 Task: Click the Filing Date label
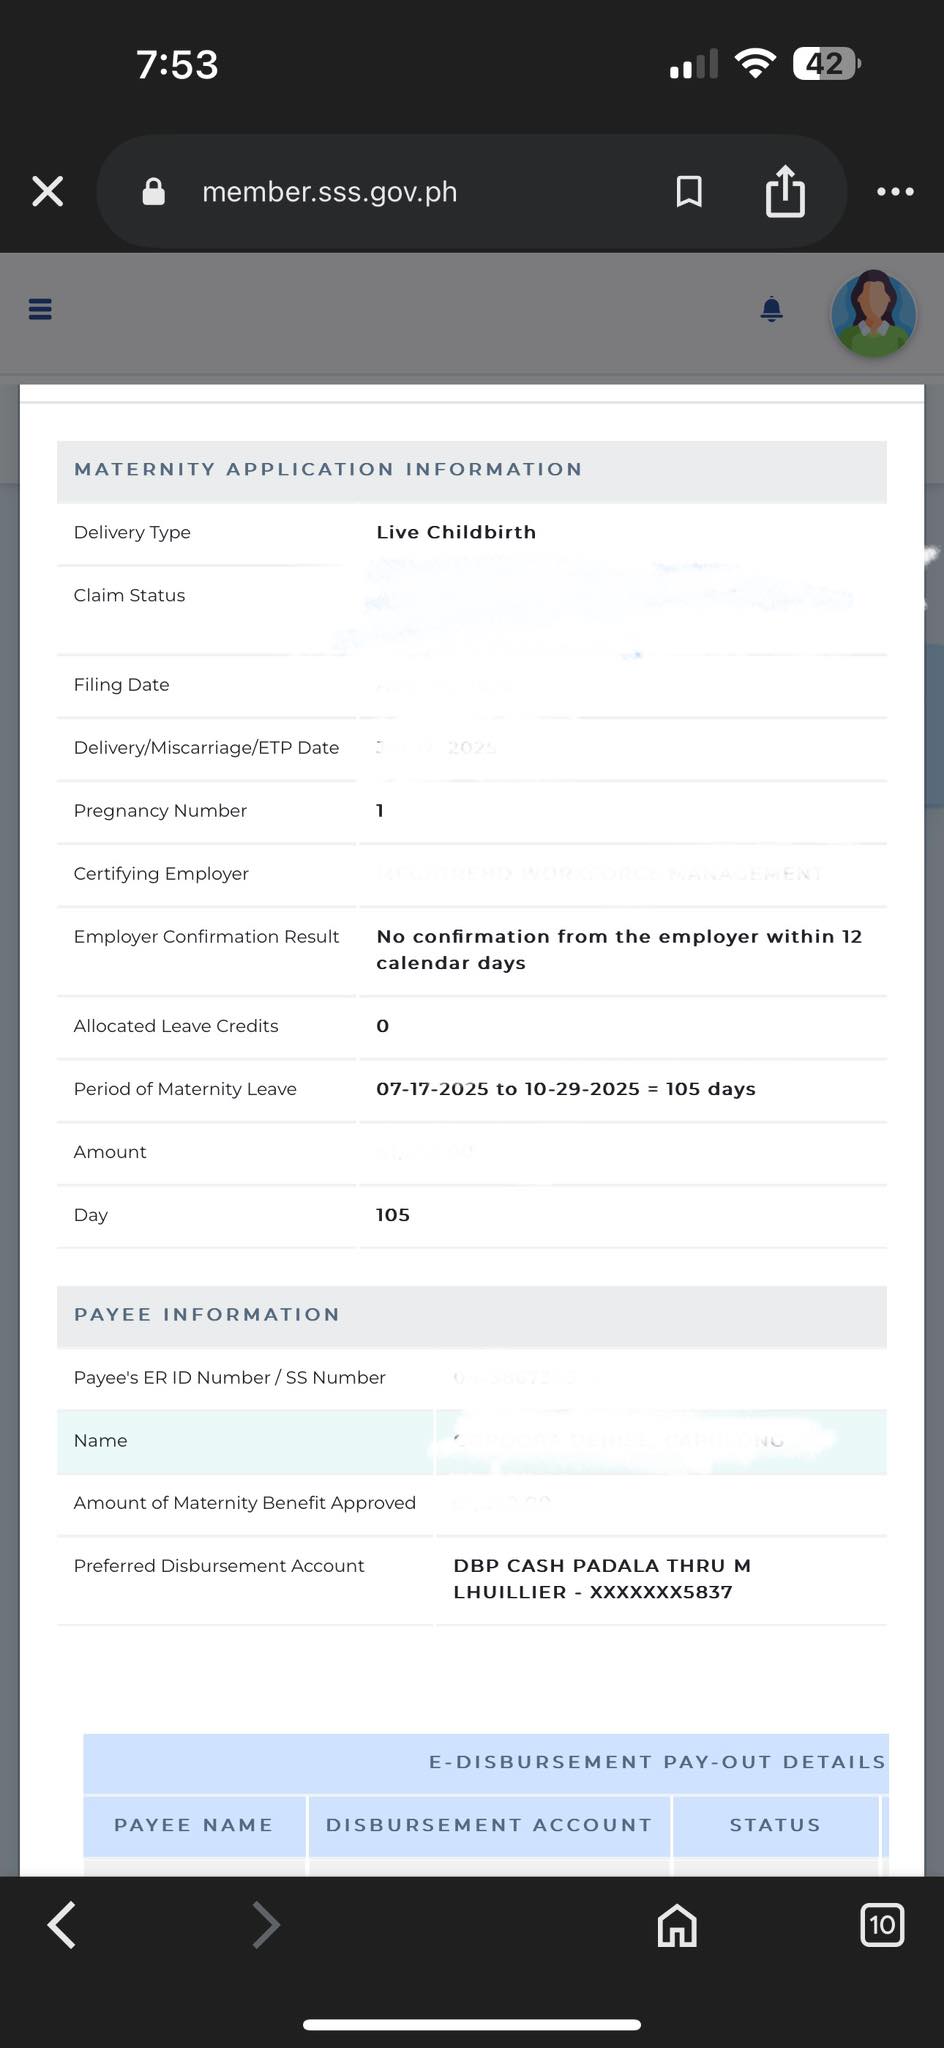point(121,684)
